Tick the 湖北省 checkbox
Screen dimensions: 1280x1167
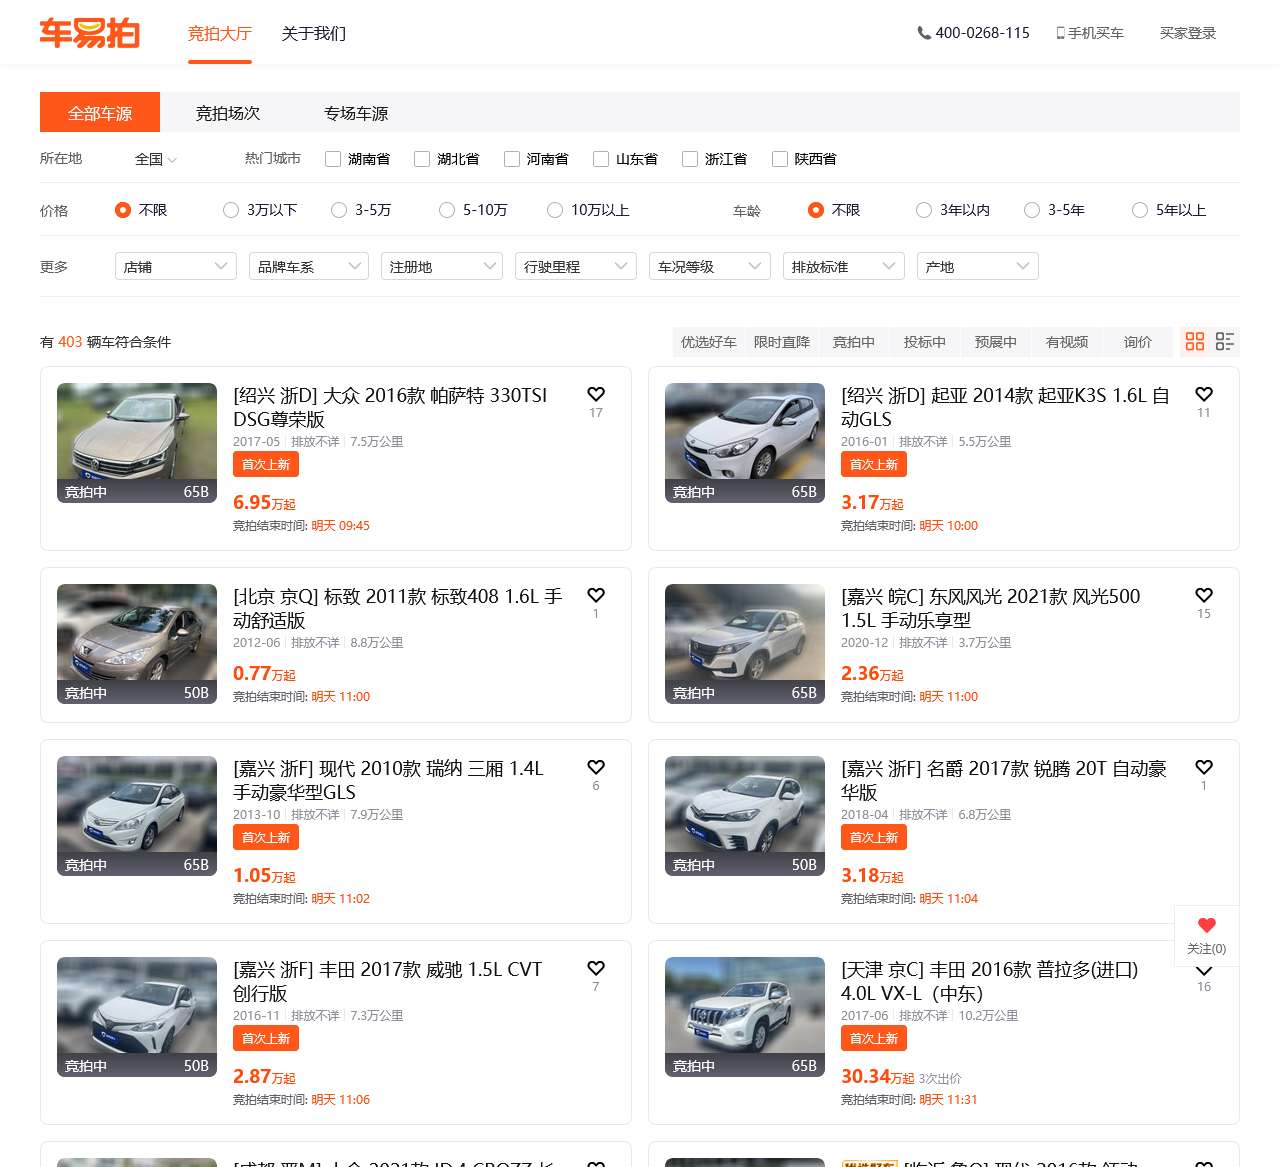coord(422,159)
